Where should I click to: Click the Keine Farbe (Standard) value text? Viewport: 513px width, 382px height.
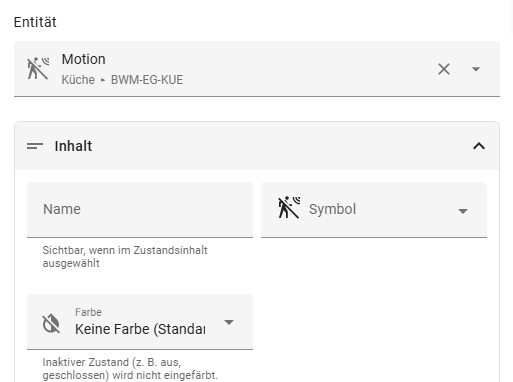pyautogui.click(x=140, y=329)
